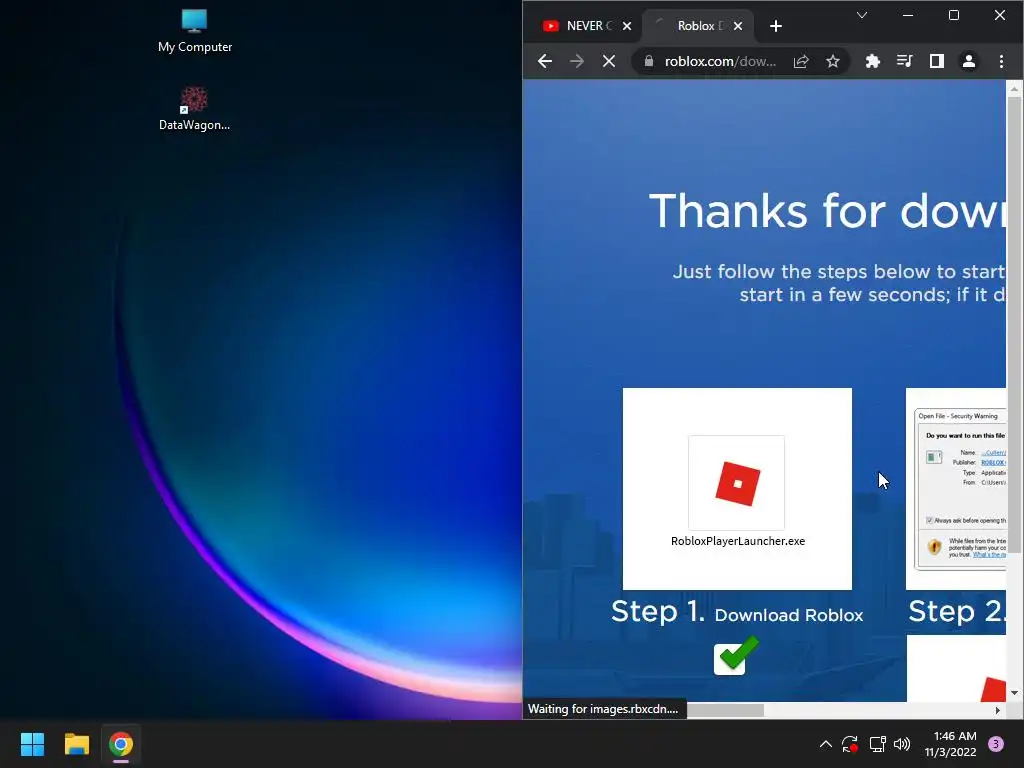Image resolution: width=1024 pixels, height=768 pixels.
Task: Close the YouTube tab
Action: point(627,26)
